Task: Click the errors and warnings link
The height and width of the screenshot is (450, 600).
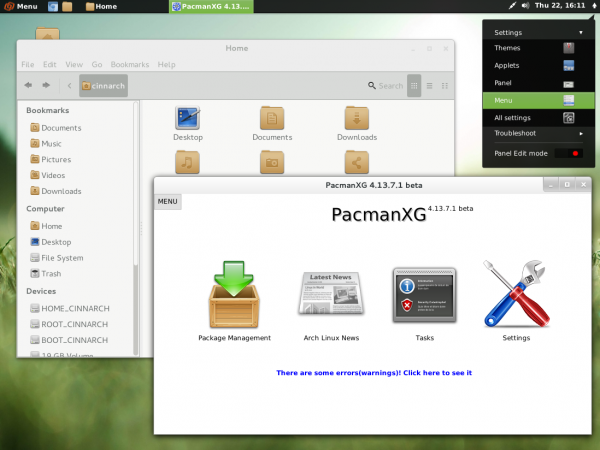Action: [x=374, y=373]
